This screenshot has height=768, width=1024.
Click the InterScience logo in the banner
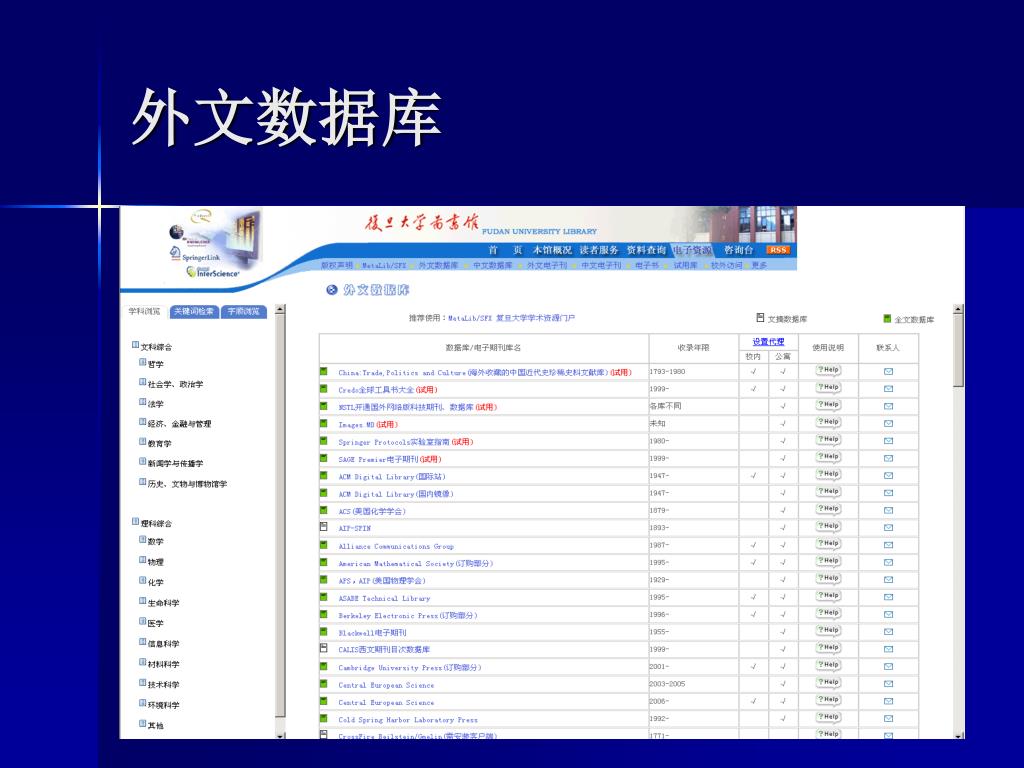click(x=212, y=272)
